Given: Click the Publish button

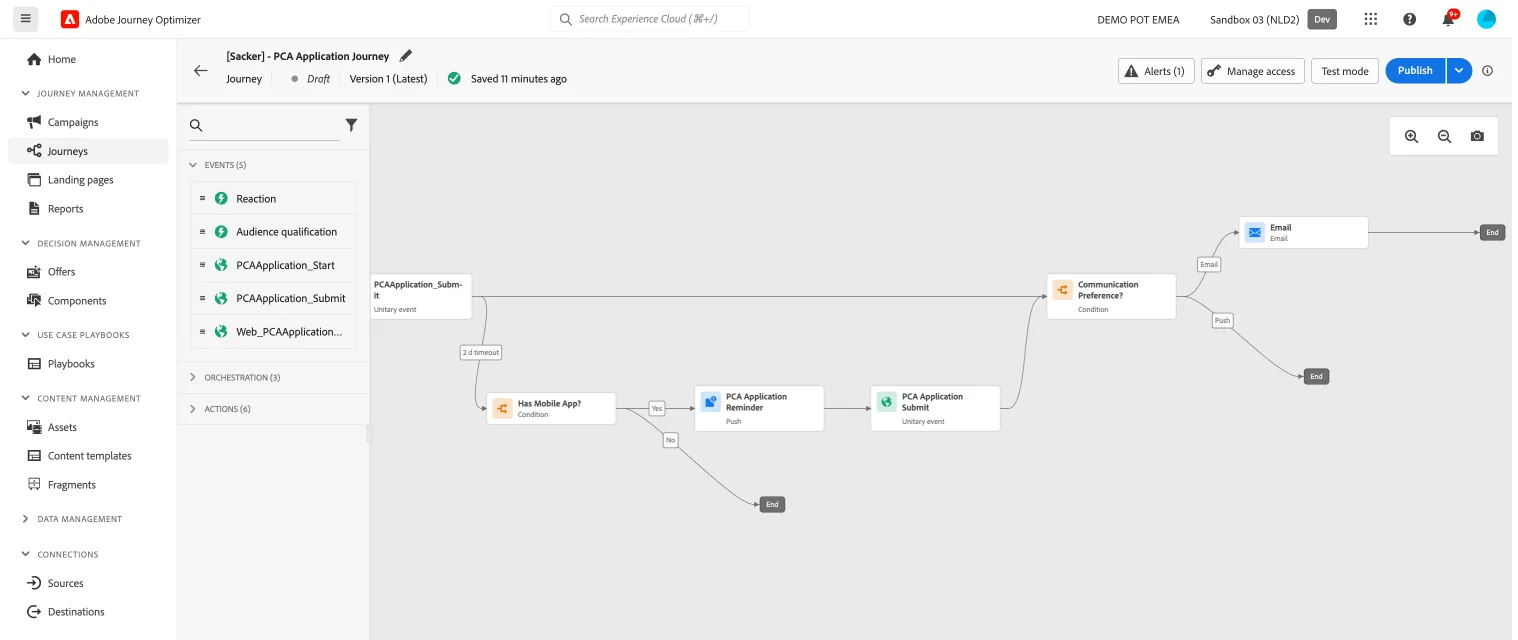Looking at the screenshot, I should click(1415, 71).
